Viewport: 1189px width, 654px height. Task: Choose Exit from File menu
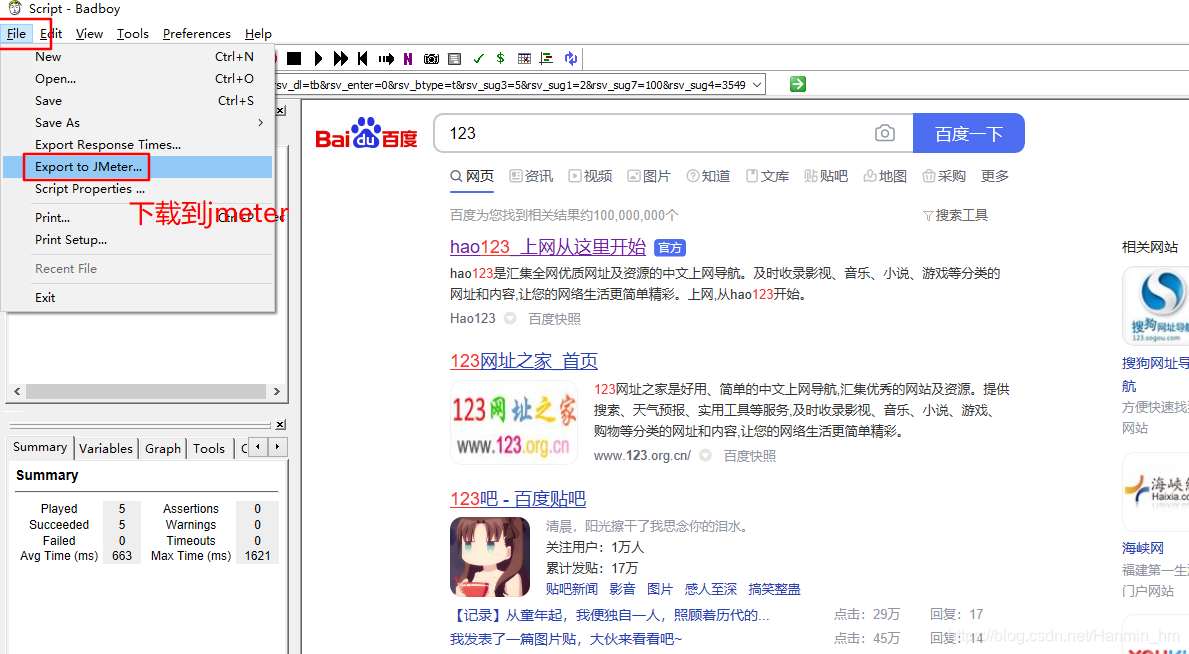click(x=137, y=297)
